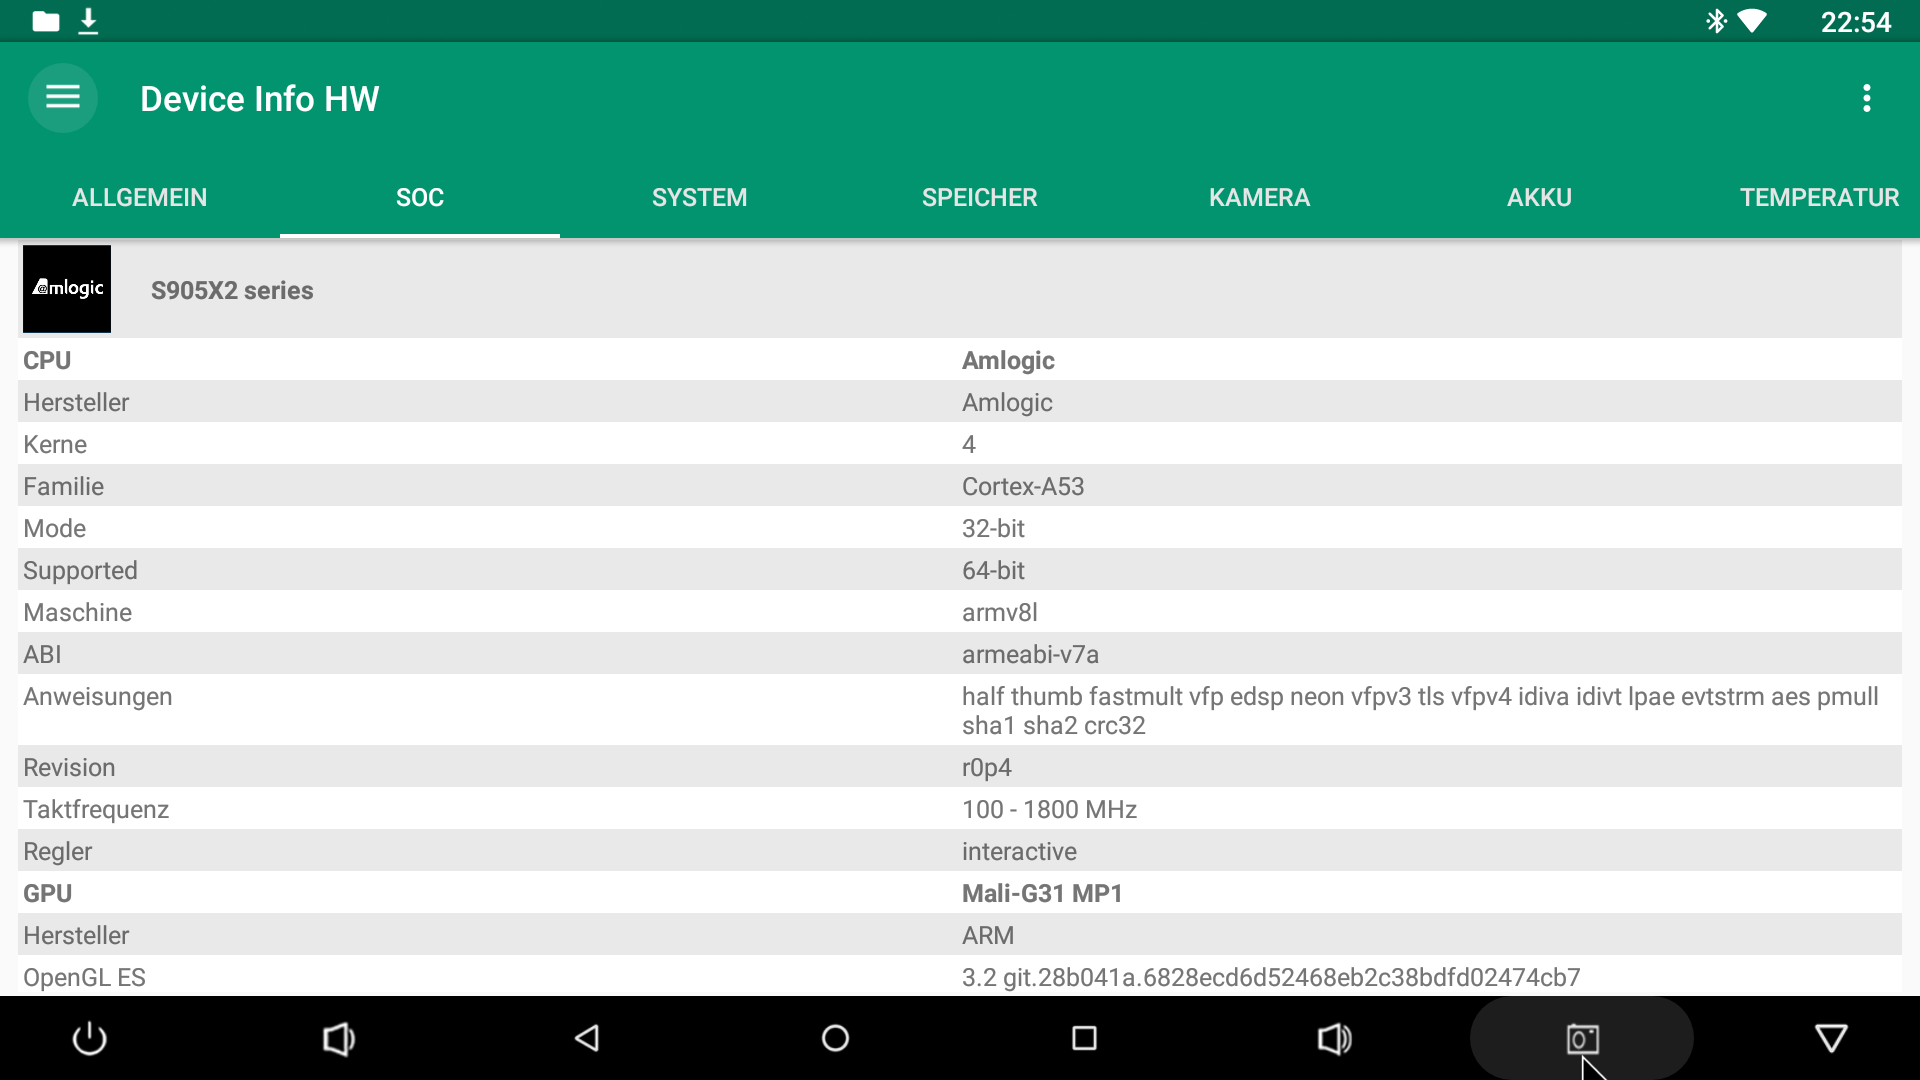Viewport: 1920px width, 1080px height.
Task: Tap the download notification icon
Action: tap(88, 21)
